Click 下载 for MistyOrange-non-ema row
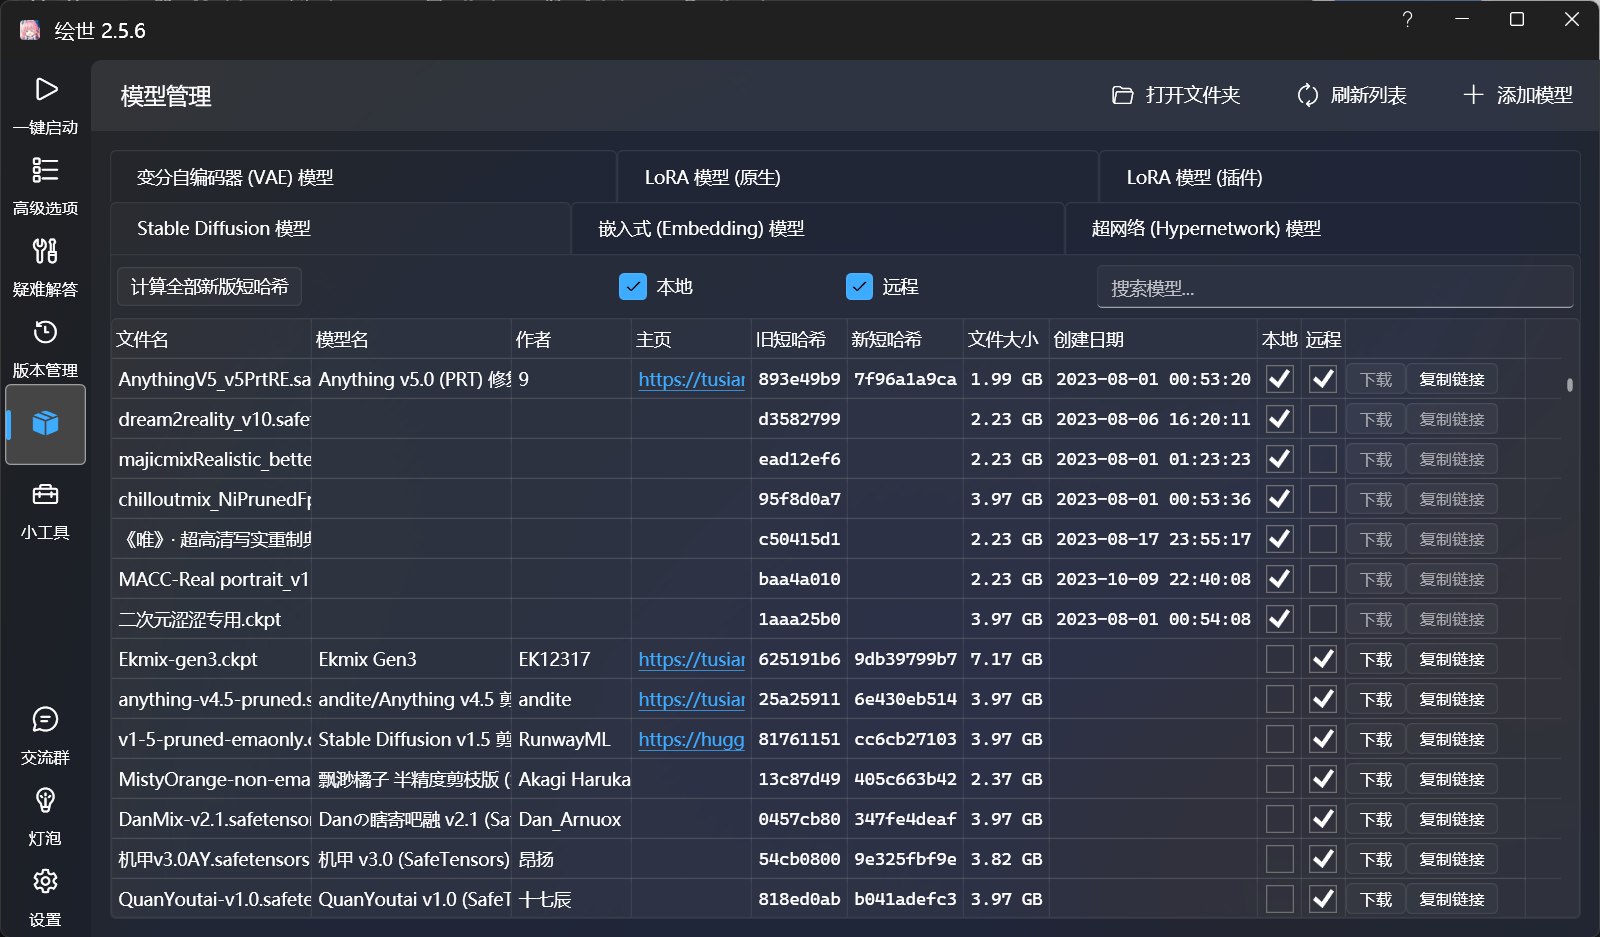Image resolution: width=1600 pixels, height=937 pixels. pyautogui.click(x=1376, y=779)
